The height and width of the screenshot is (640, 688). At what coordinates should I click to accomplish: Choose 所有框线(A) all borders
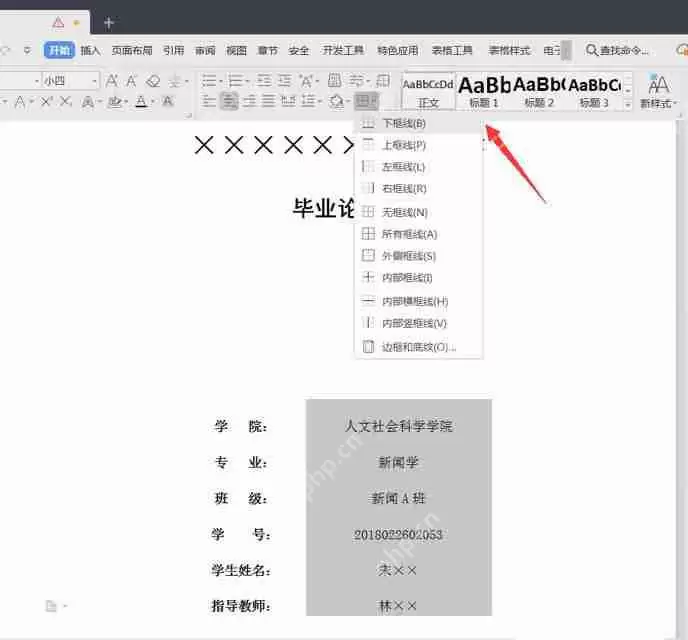point(419,234)
